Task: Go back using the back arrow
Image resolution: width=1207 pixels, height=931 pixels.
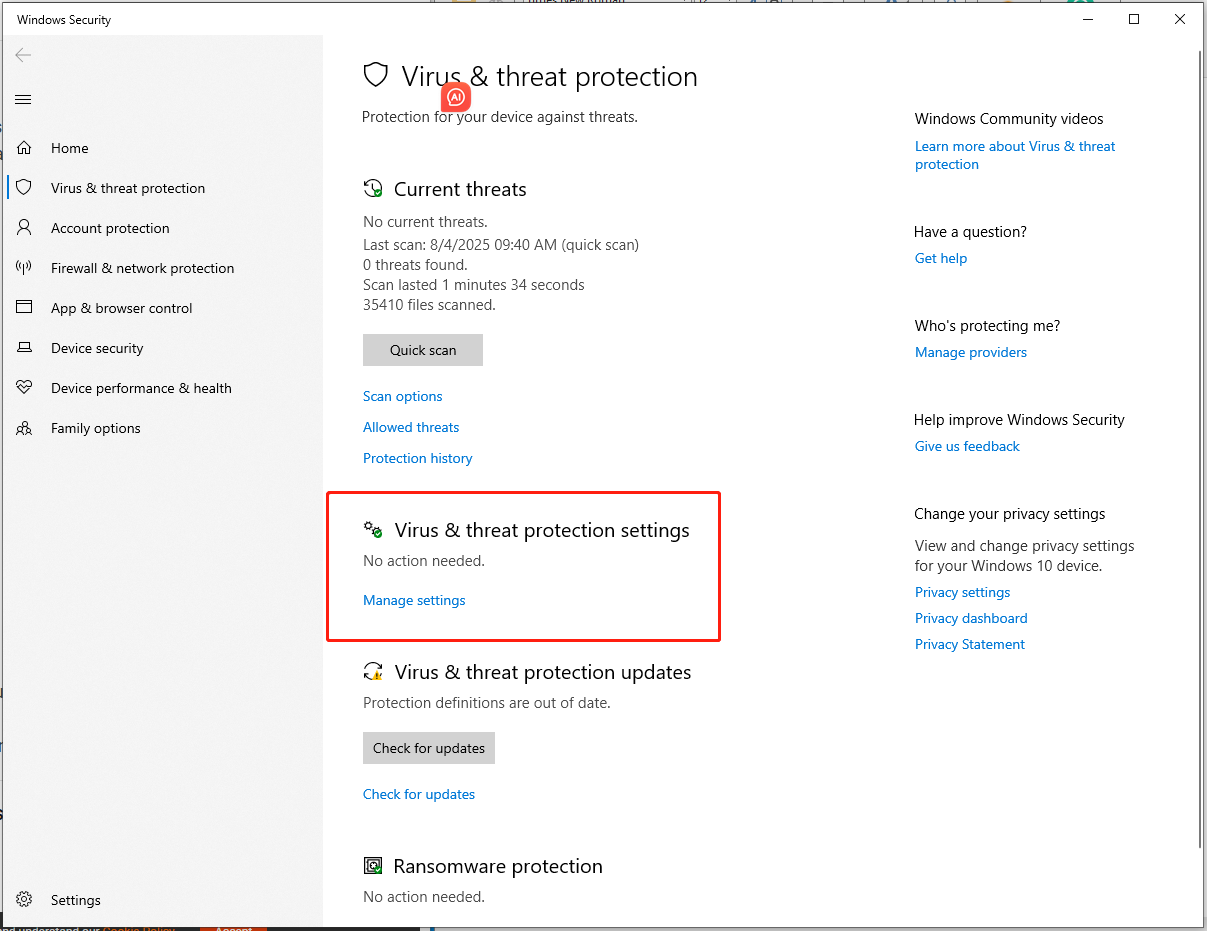Action: pos(23,55)
